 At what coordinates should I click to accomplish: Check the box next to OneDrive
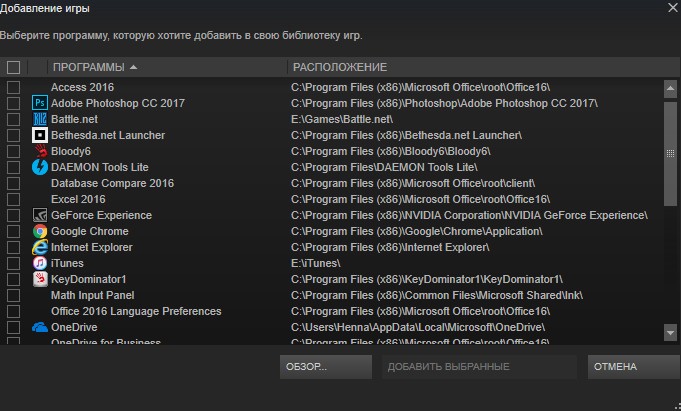point(13,327)
